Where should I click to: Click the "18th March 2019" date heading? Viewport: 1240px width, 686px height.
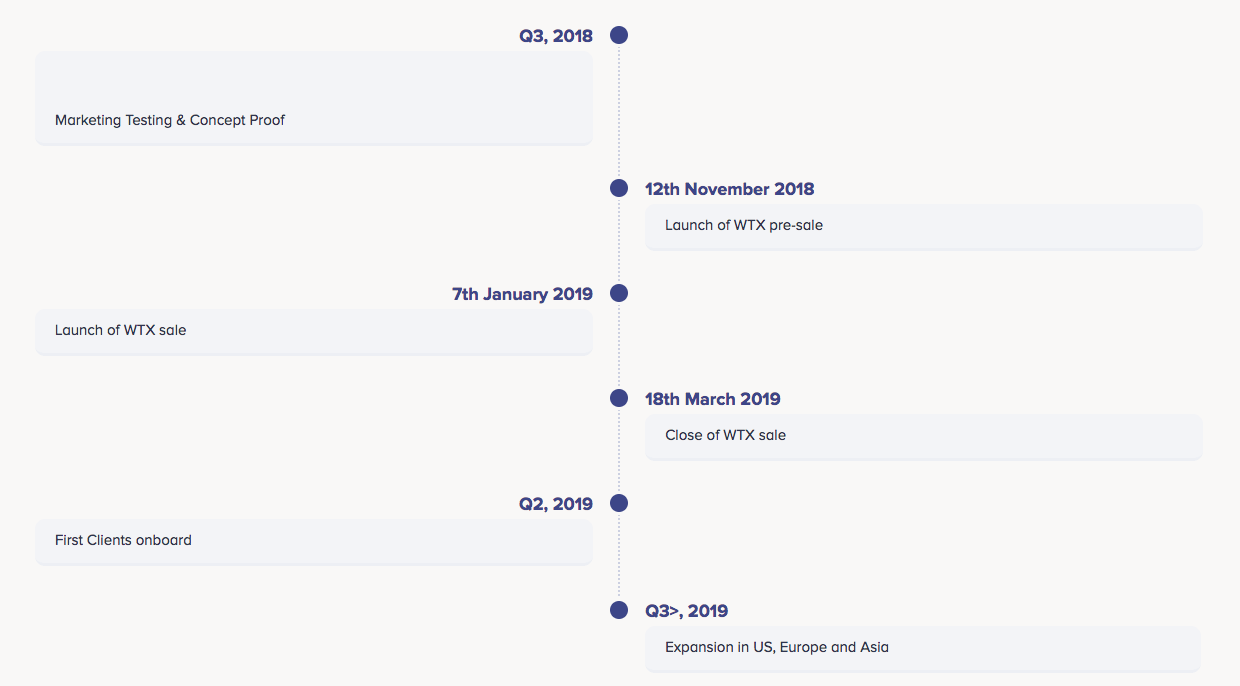712,399
